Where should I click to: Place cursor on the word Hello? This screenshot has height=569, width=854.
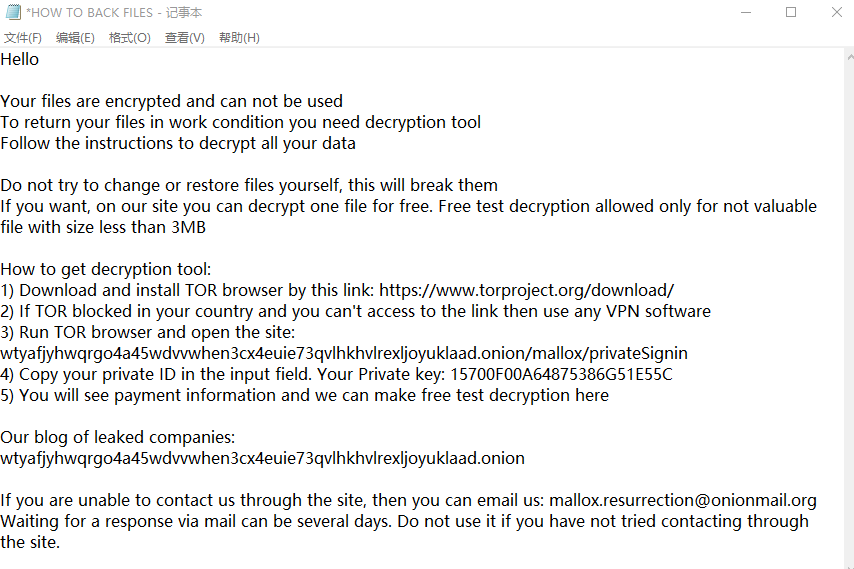click(x=20, y=59)
